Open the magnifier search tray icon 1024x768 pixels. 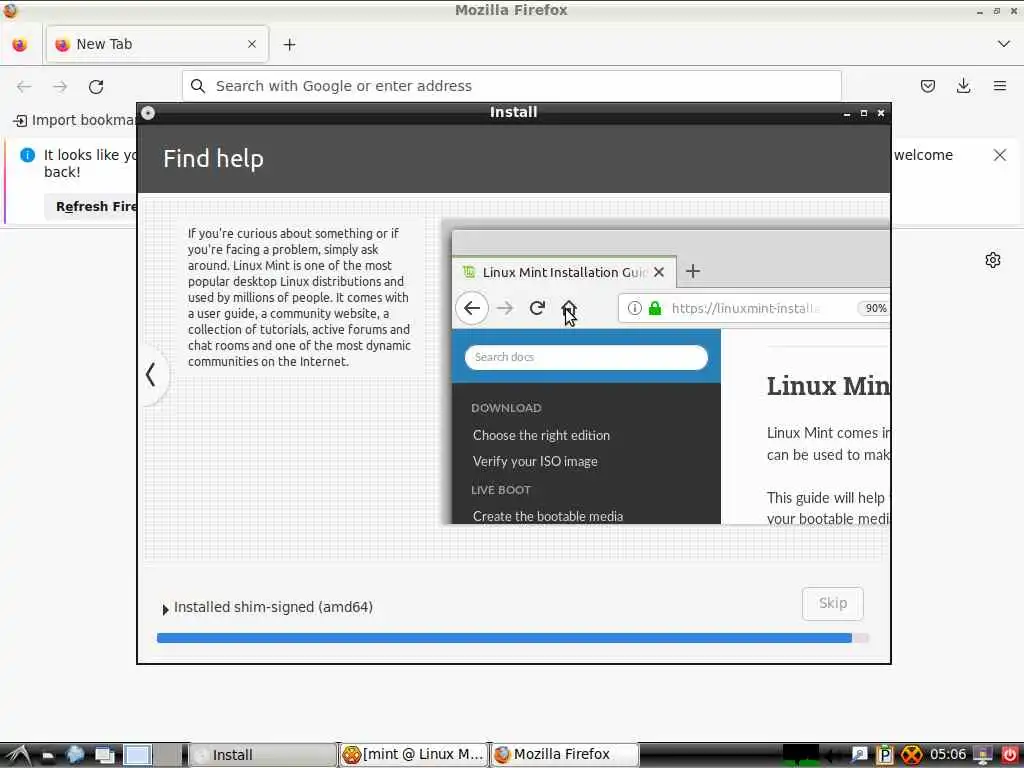859,755
